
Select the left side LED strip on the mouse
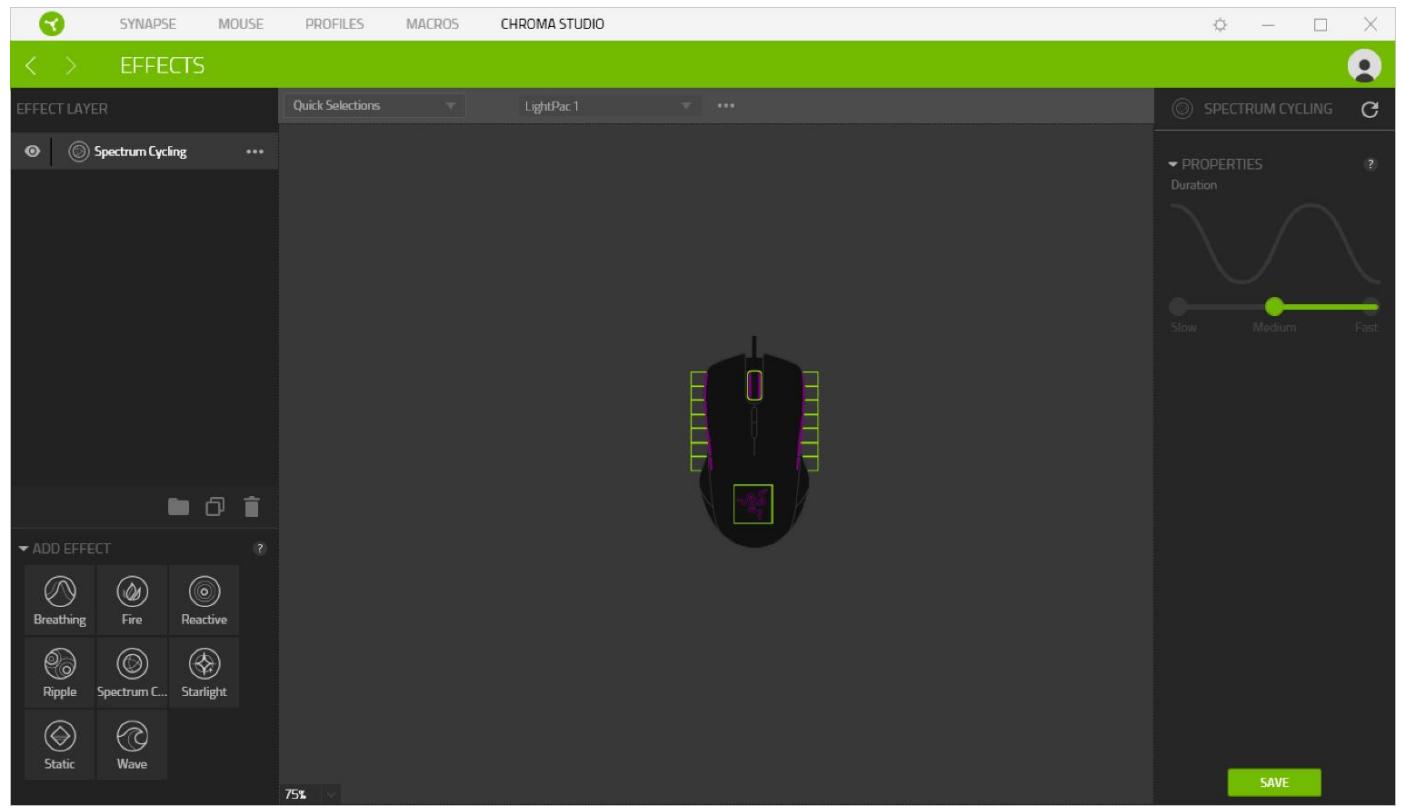tap(698, 421)
